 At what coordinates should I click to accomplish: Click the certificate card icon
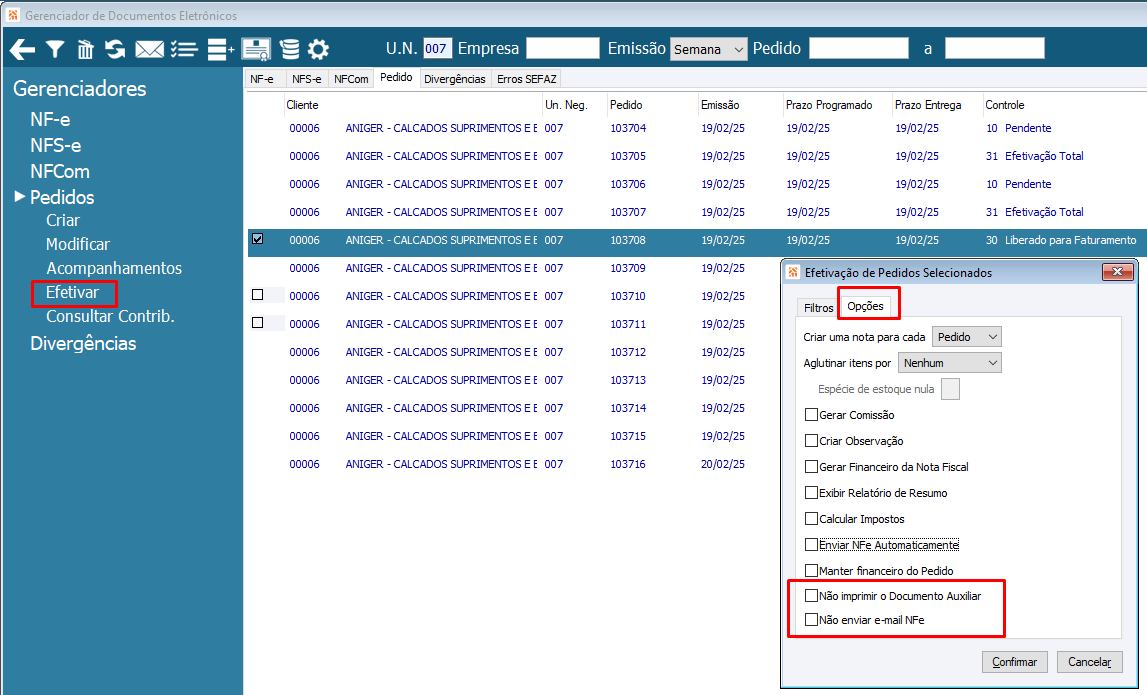click(253, 48)
